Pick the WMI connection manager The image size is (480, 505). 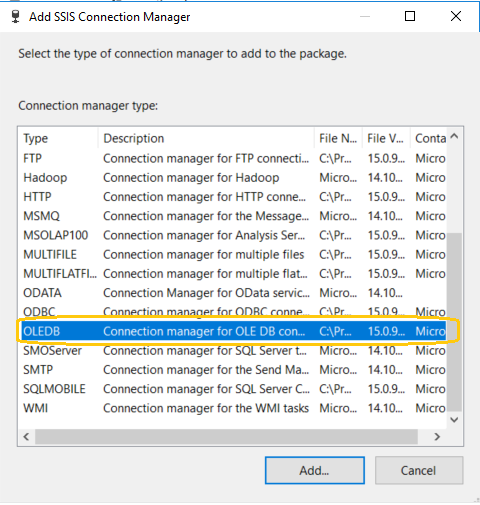[x=233, y=408]
